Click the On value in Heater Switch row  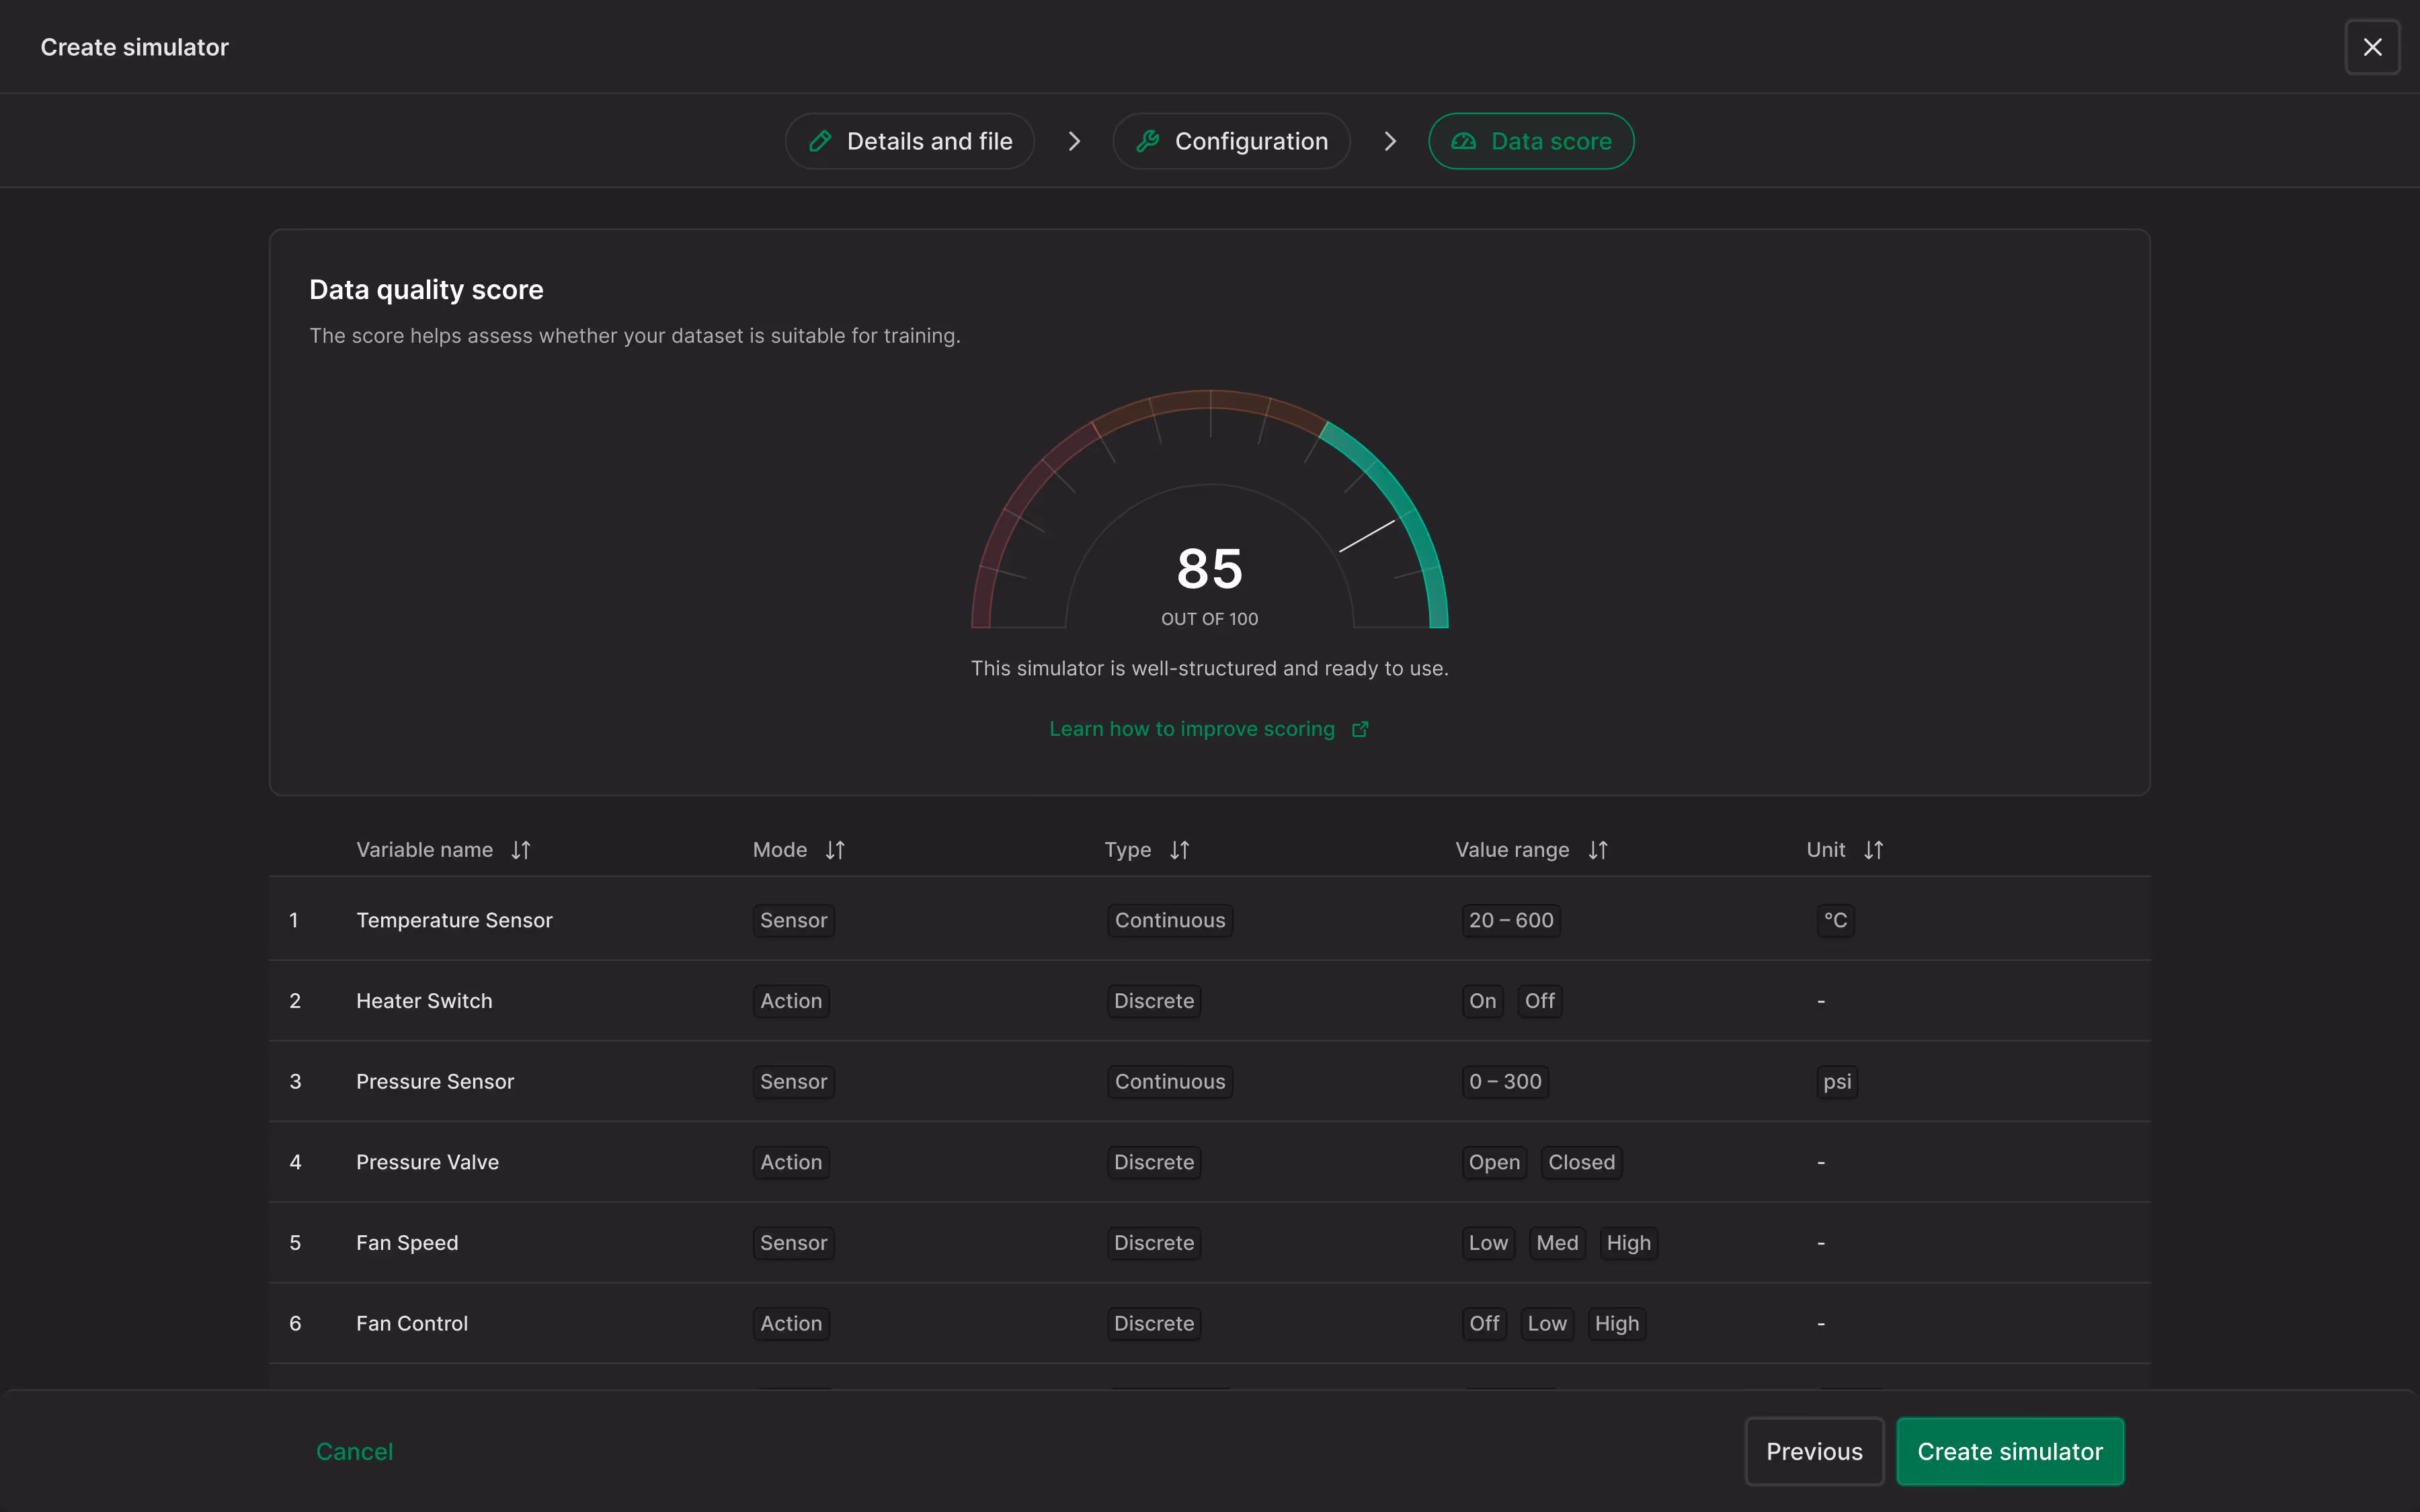(x=1483, y=1001)
